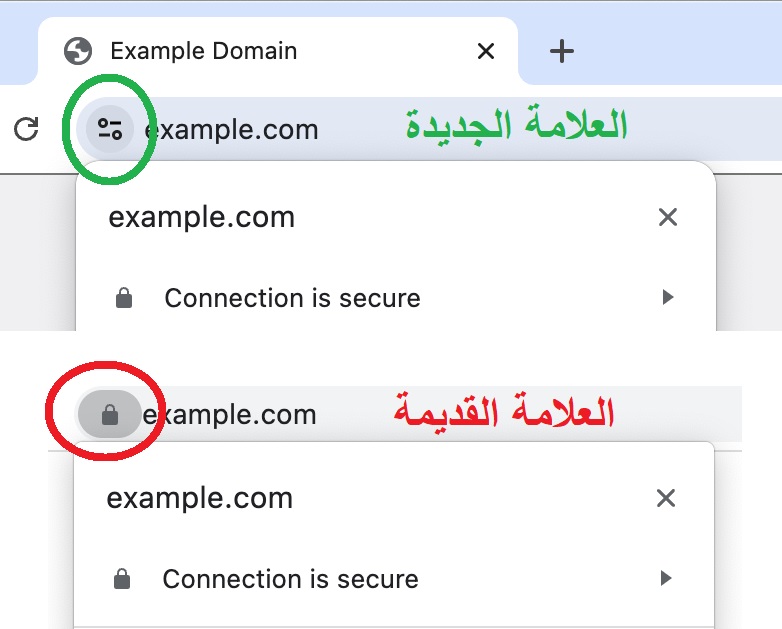The height and width of the screenshot is (629, 782).
Task: Expand connection details arrow in the old-lock popup
Action: 666,579
